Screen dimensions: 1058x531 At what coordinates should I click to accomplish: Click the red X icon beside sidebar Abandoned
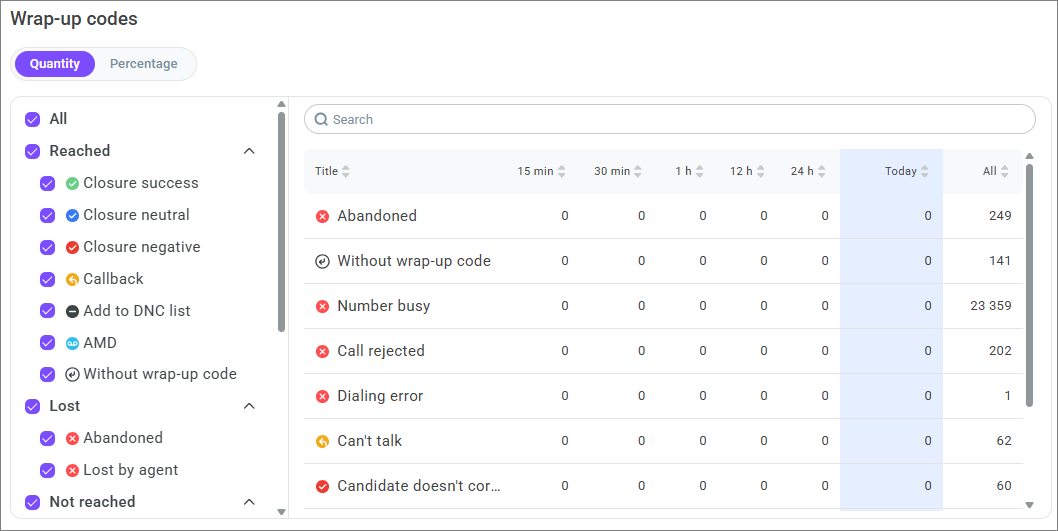[x=72, y=439]
